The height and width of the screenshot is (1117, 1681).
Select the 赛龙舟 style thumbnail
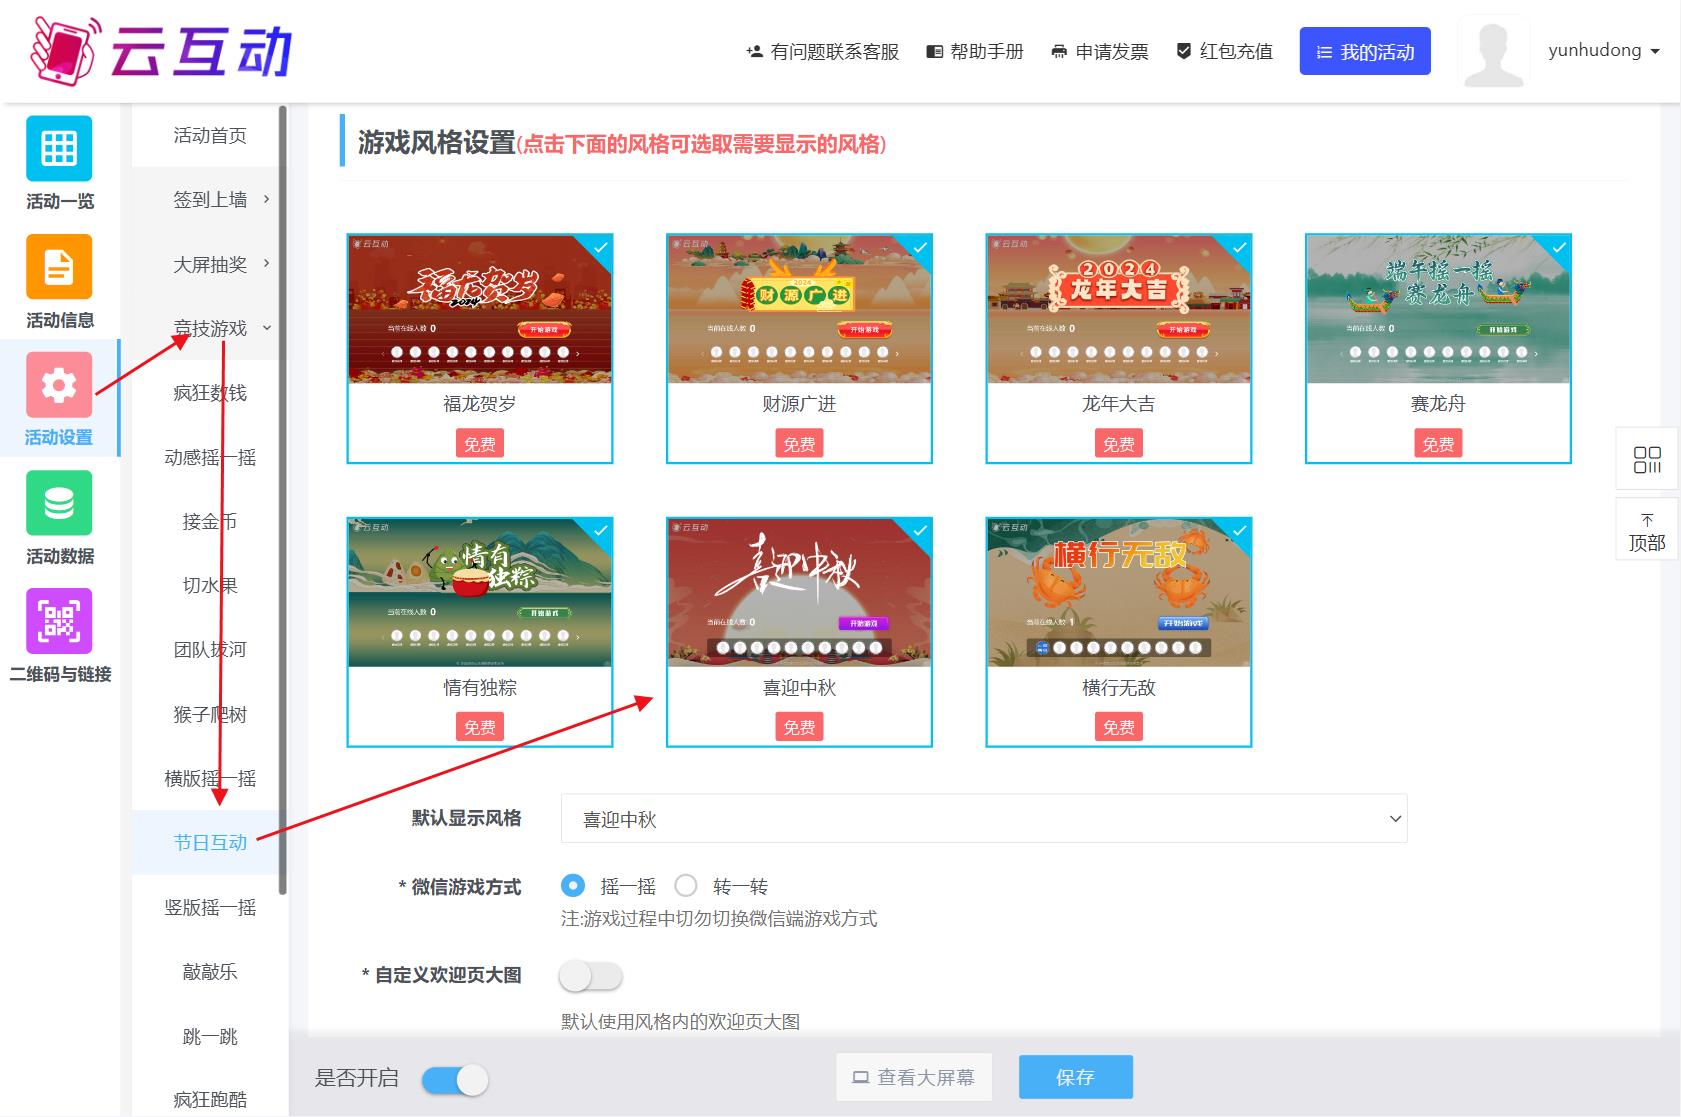[x=1438, y=309]
